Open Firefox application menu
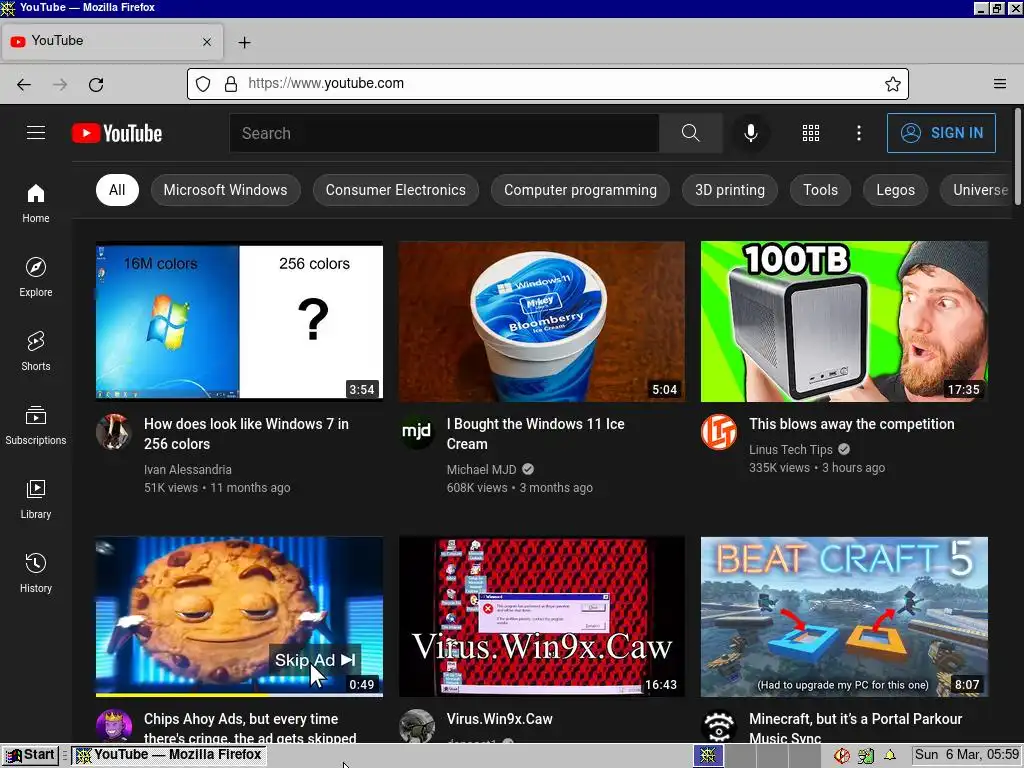1024x768 pixels. (1000, 84)
